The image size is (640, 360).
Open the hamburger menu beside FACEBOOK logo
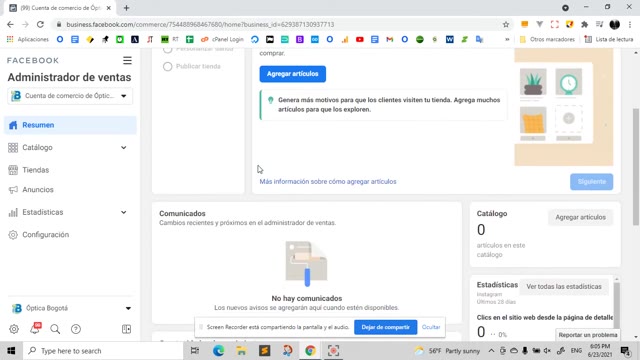tap(127, 60)
